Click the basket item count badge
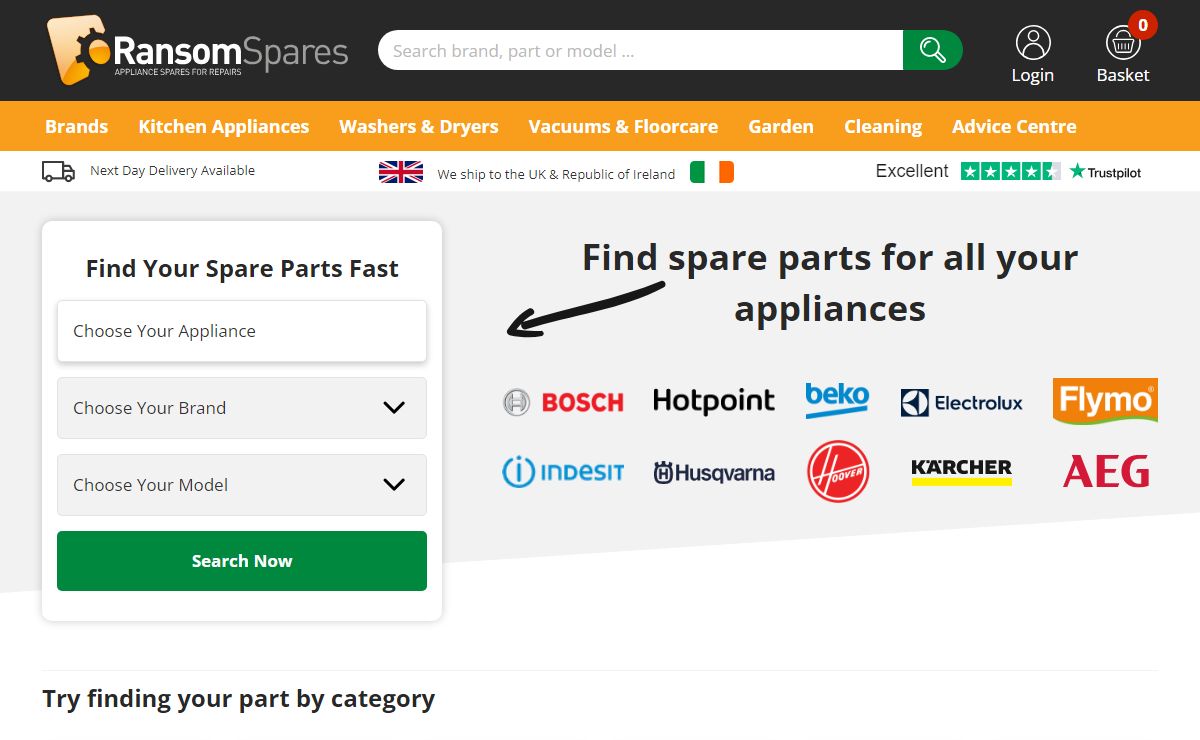The image size is (1200, 740). [1142, 24]
